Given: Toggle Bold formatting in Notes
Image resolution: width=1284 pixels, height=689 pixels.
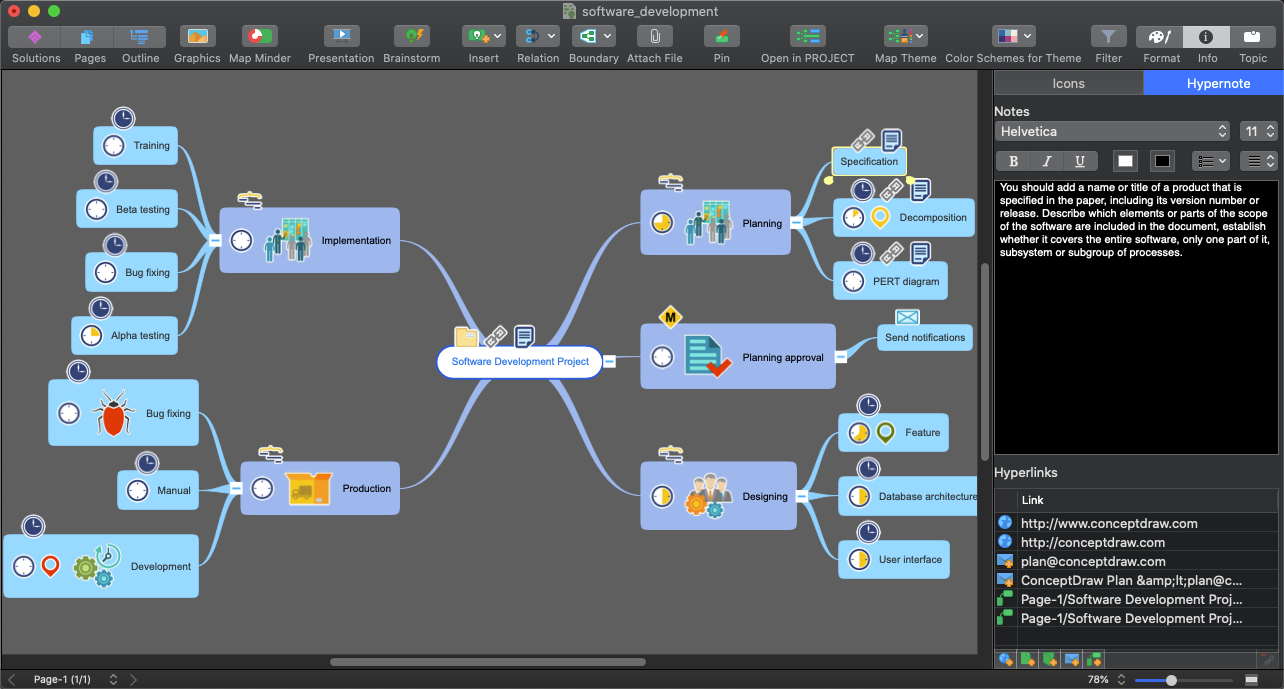Looking at the screenshot, I should [1013, 161].
